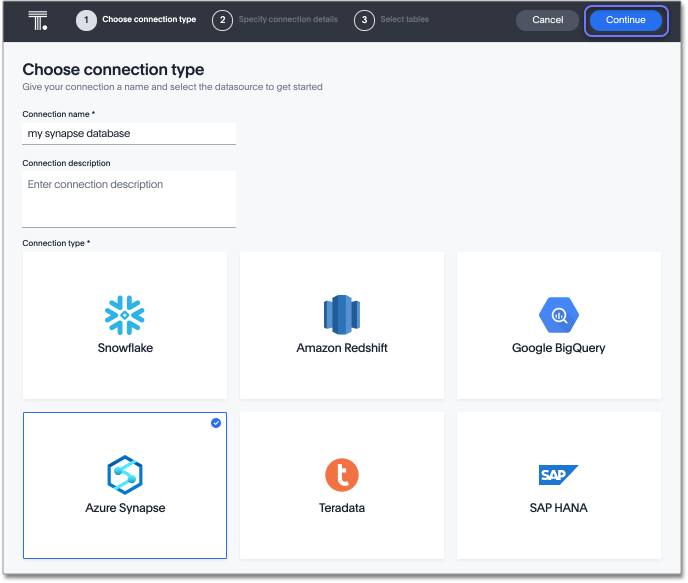688x583 pixels.
Task: Go to step 3 Select tables
Action: 405,20
